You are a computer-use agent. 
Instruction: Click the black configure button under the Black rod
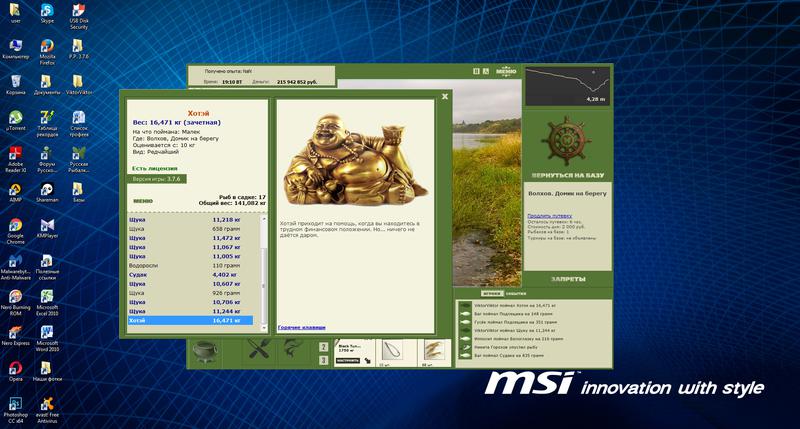[x=348, y=361]
